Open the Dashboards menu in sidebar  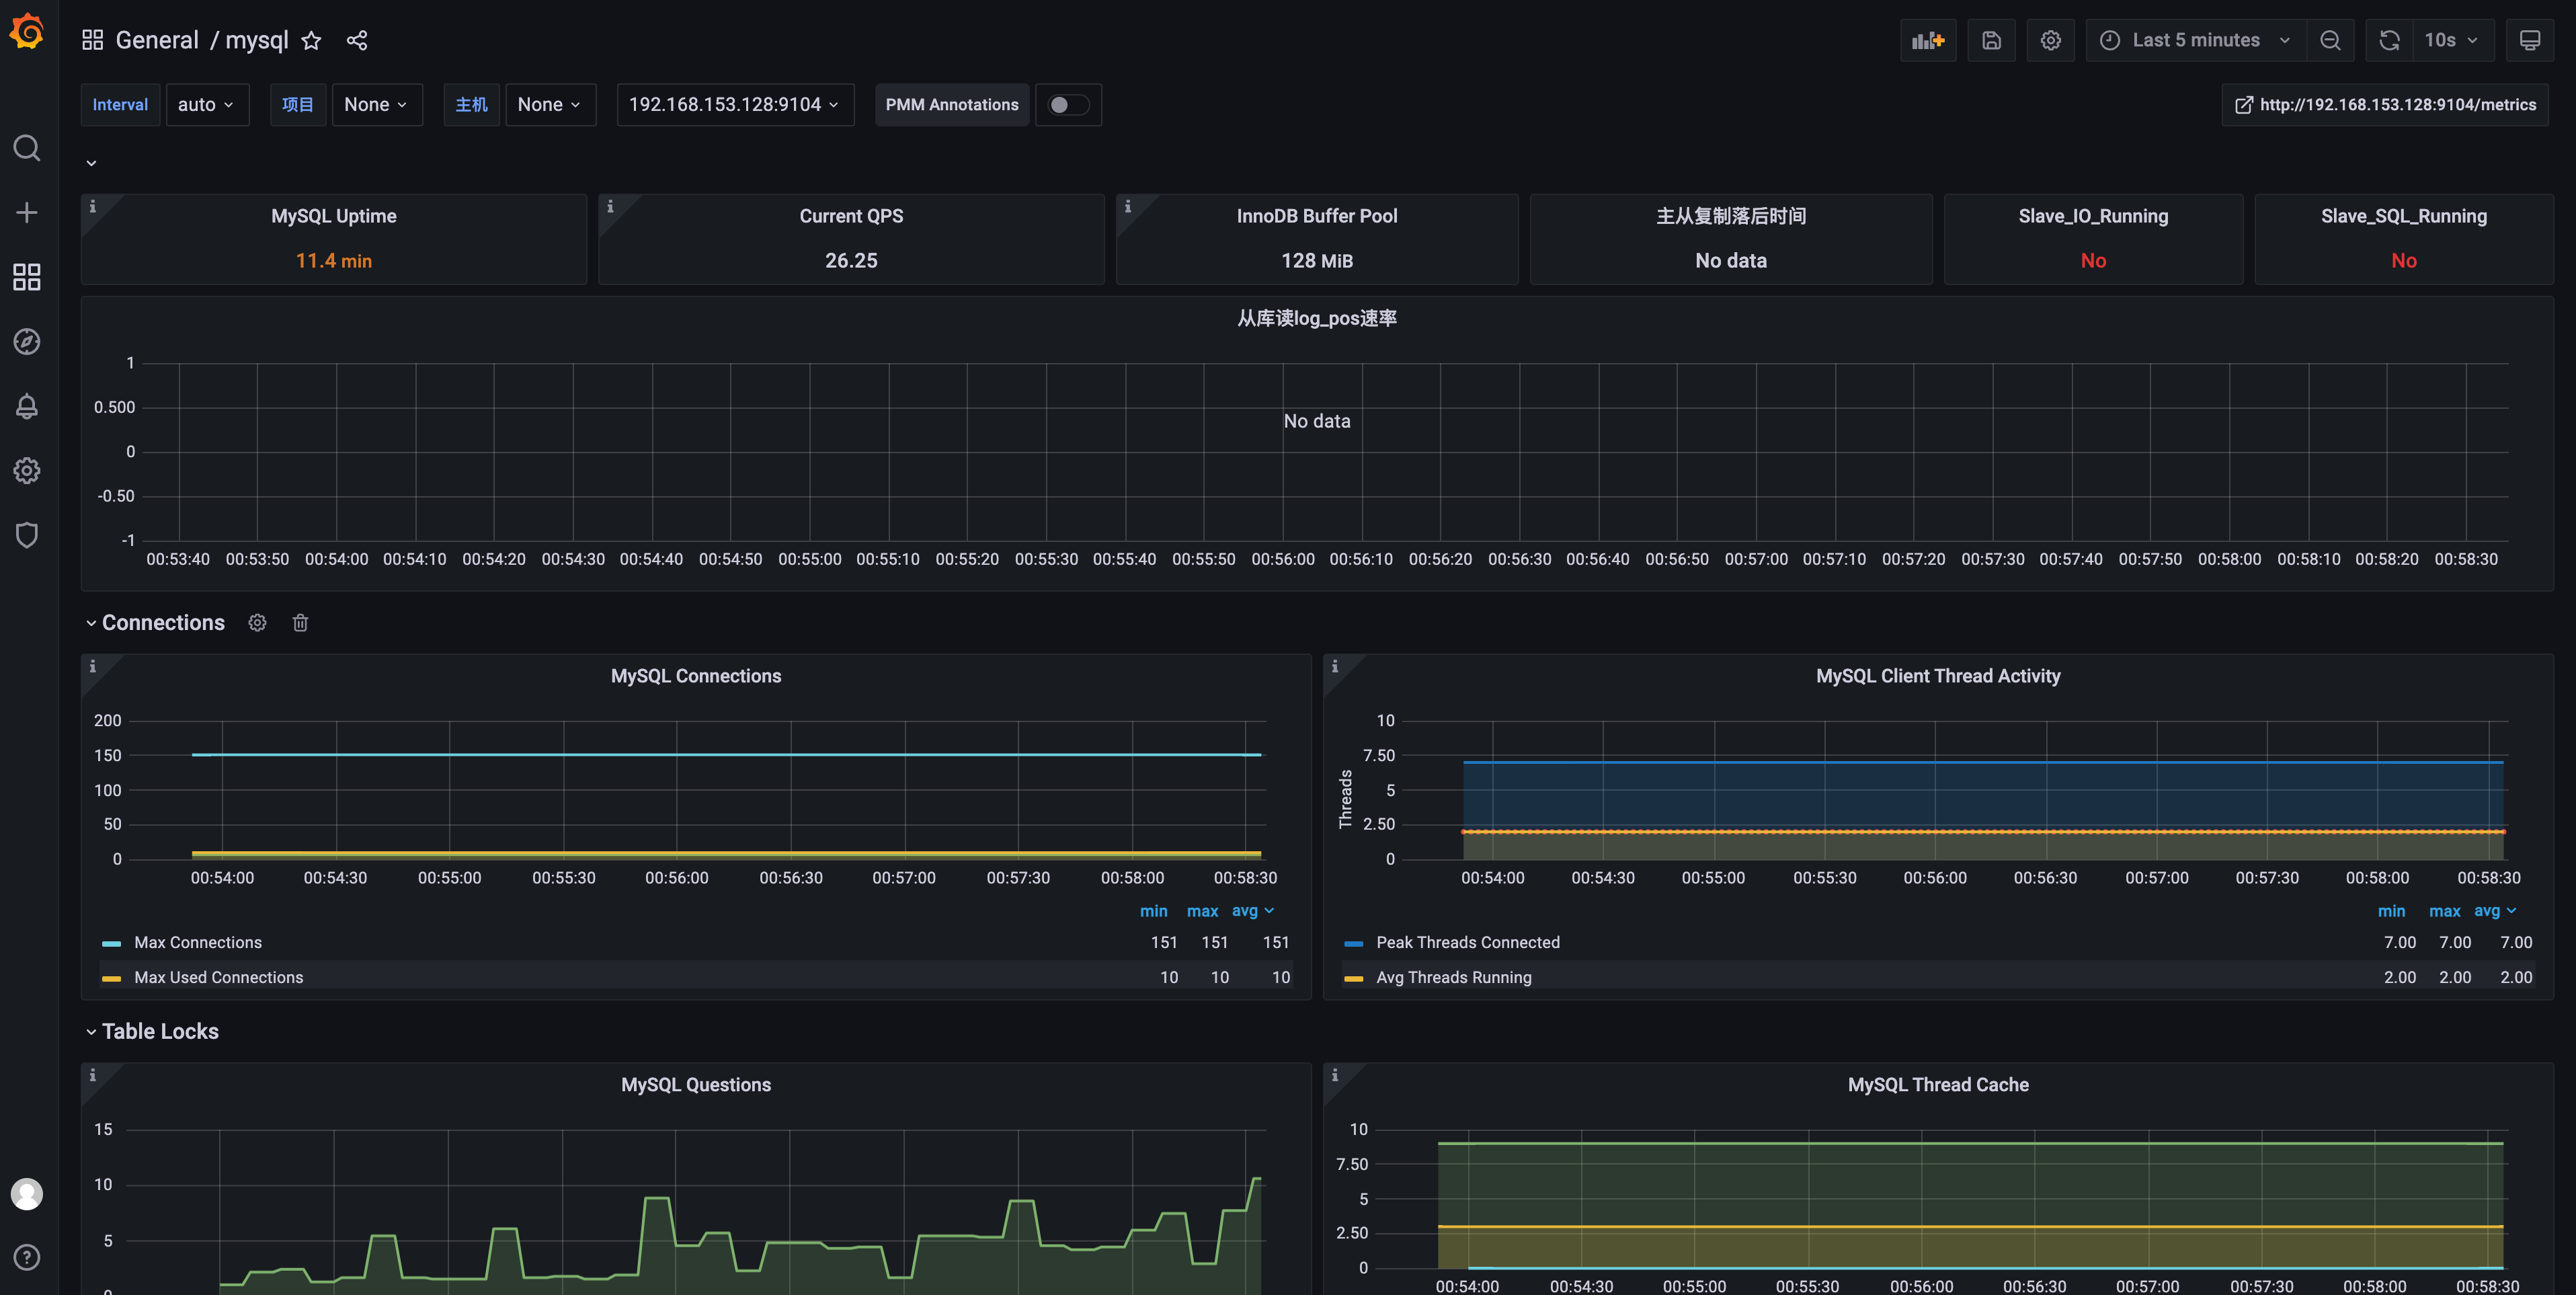coord(27,277)
